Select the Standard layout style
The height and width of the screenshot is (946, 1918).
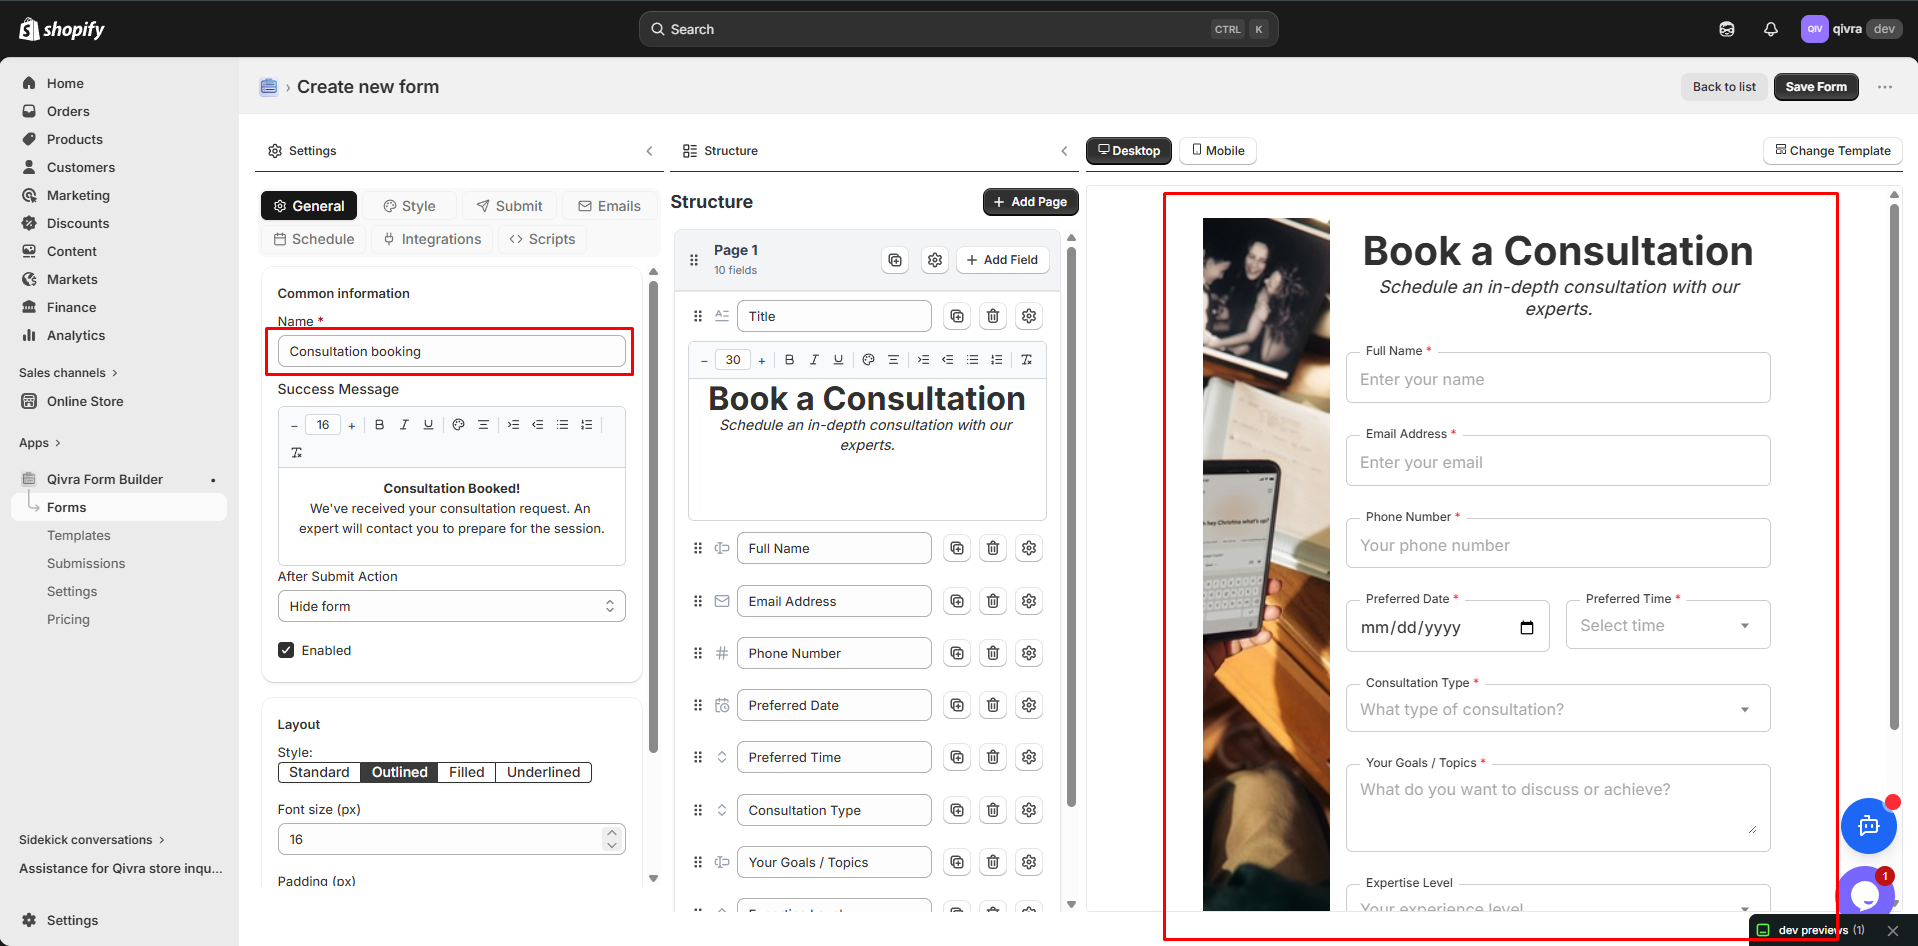(x=319, y=772)
